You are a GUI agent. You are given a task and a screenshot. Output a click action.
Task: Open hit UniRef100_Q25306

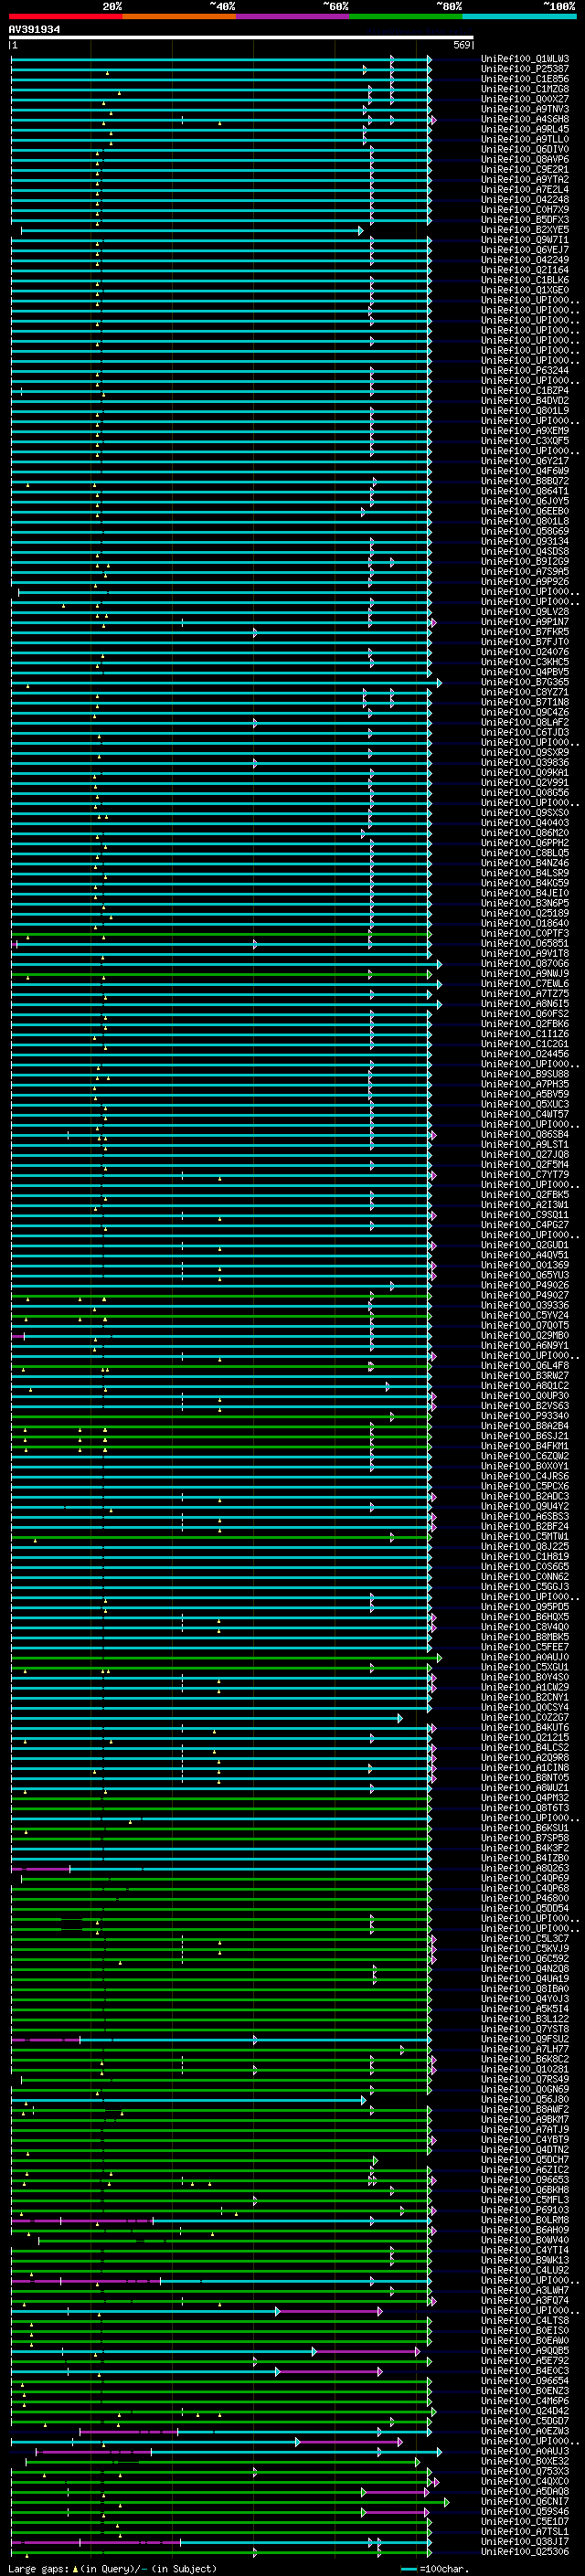[525, 2551]
